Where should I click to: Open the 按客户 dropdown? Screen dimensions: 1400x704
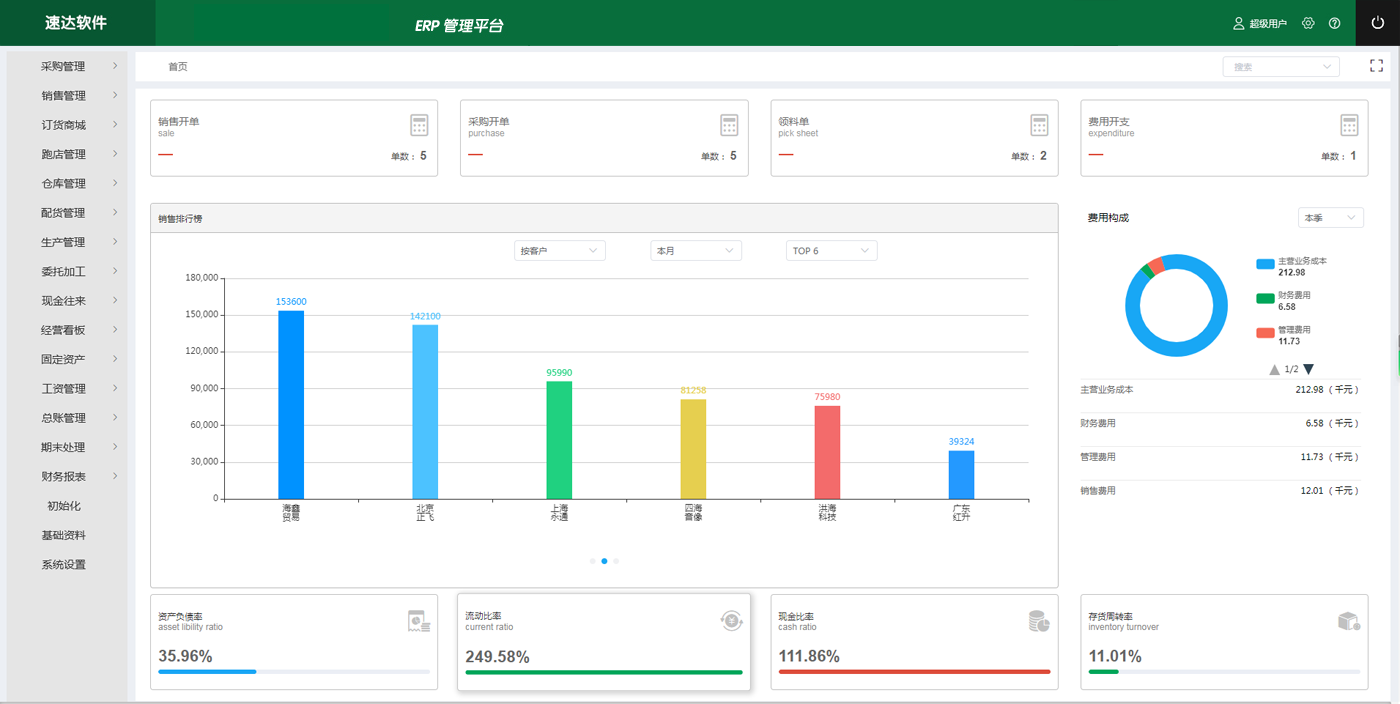[559, 251]
